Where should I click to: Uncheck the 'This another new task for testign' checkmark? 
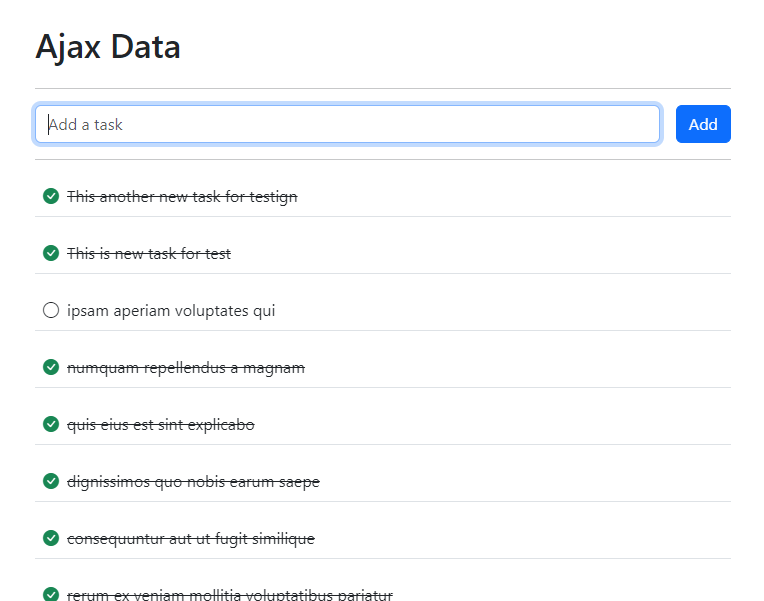click(x=51, y=196)
